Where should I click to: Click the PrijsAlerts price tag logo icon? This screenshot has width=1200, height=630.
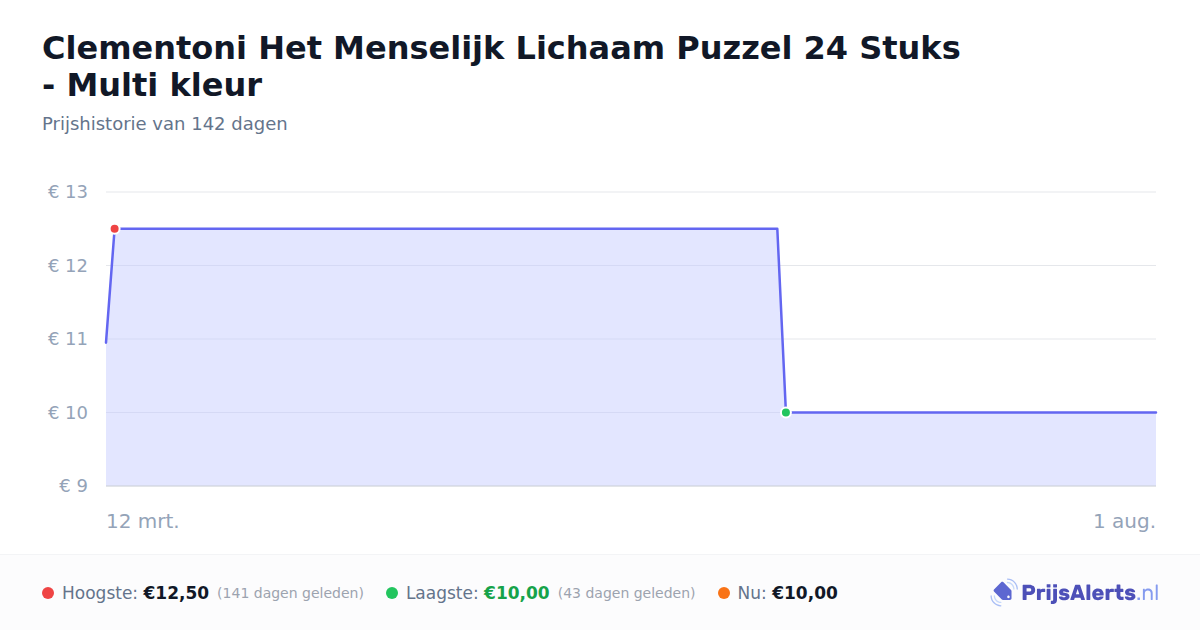point(1003,593)
